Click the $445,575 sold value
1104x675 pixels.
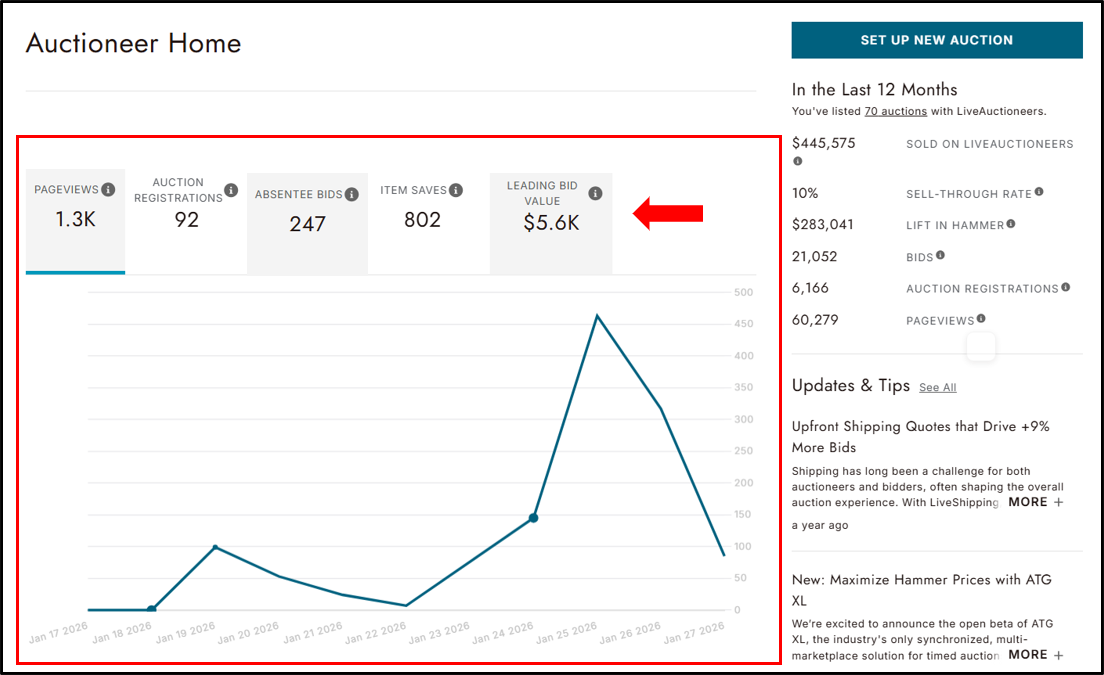click(x=823, y=143)
